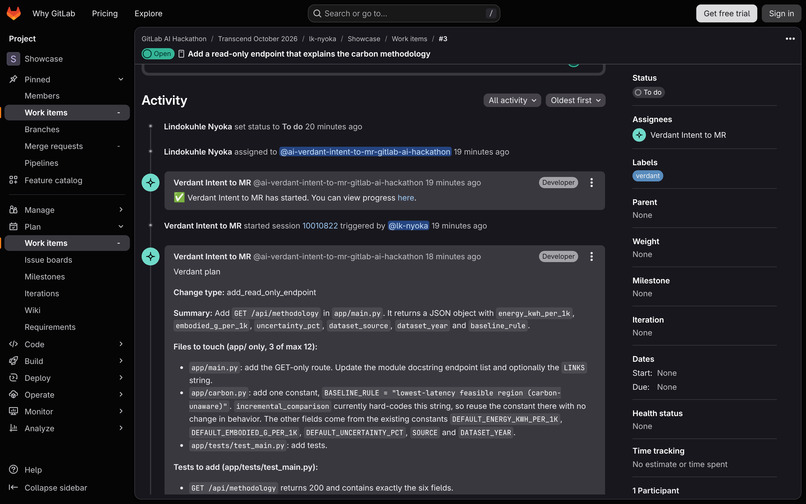Expand the Operate section chevron
Image resolution: width=806 pixels, height=504 pixels.
tap(121, 394)
